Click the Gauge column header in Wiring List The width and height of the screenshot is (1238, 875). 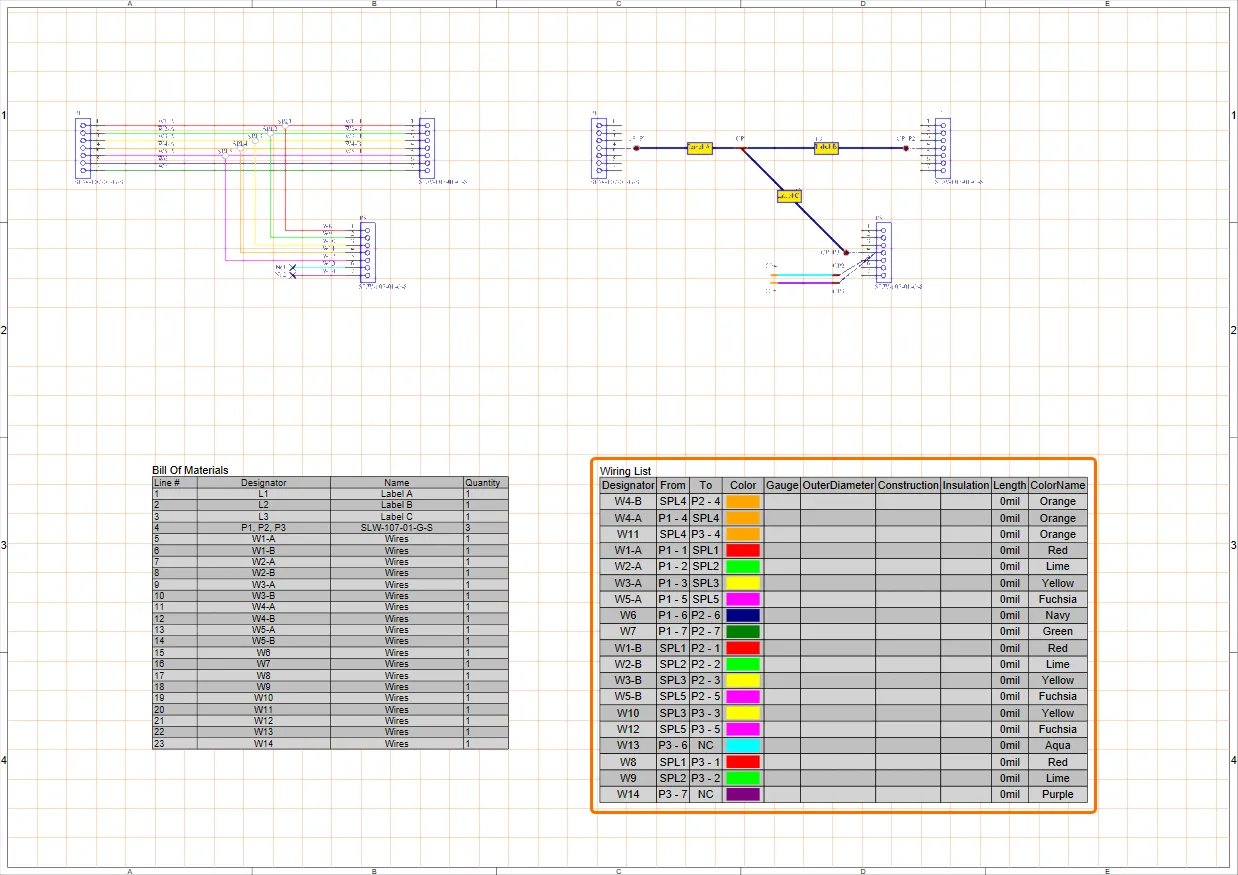(x=782, y=485)
